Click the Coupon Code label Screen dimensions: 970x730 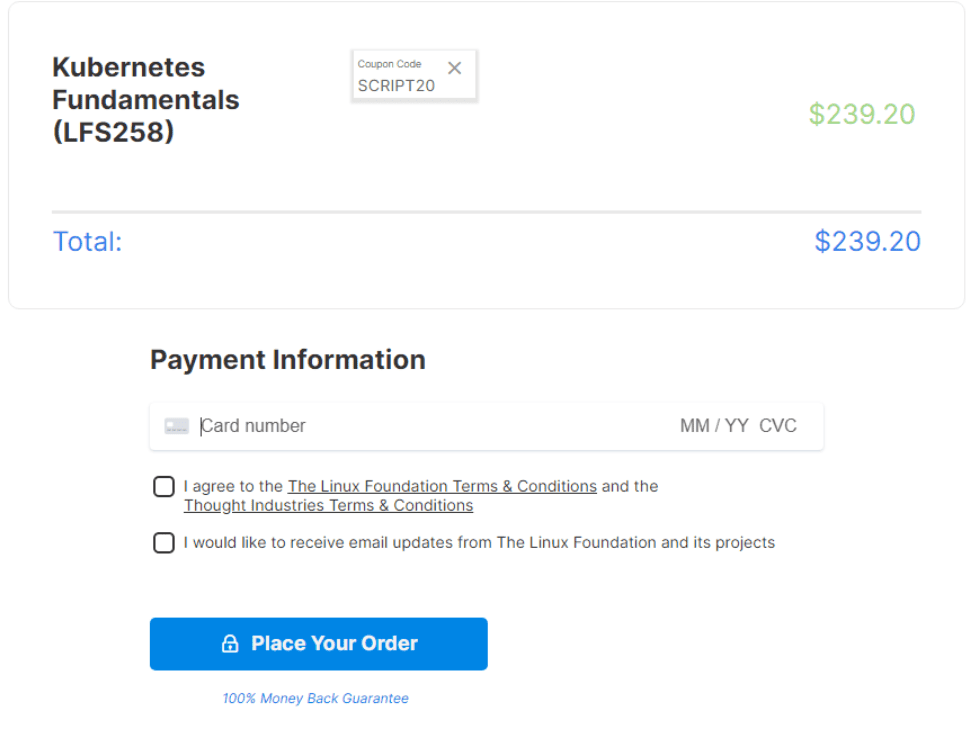point(390,63)
